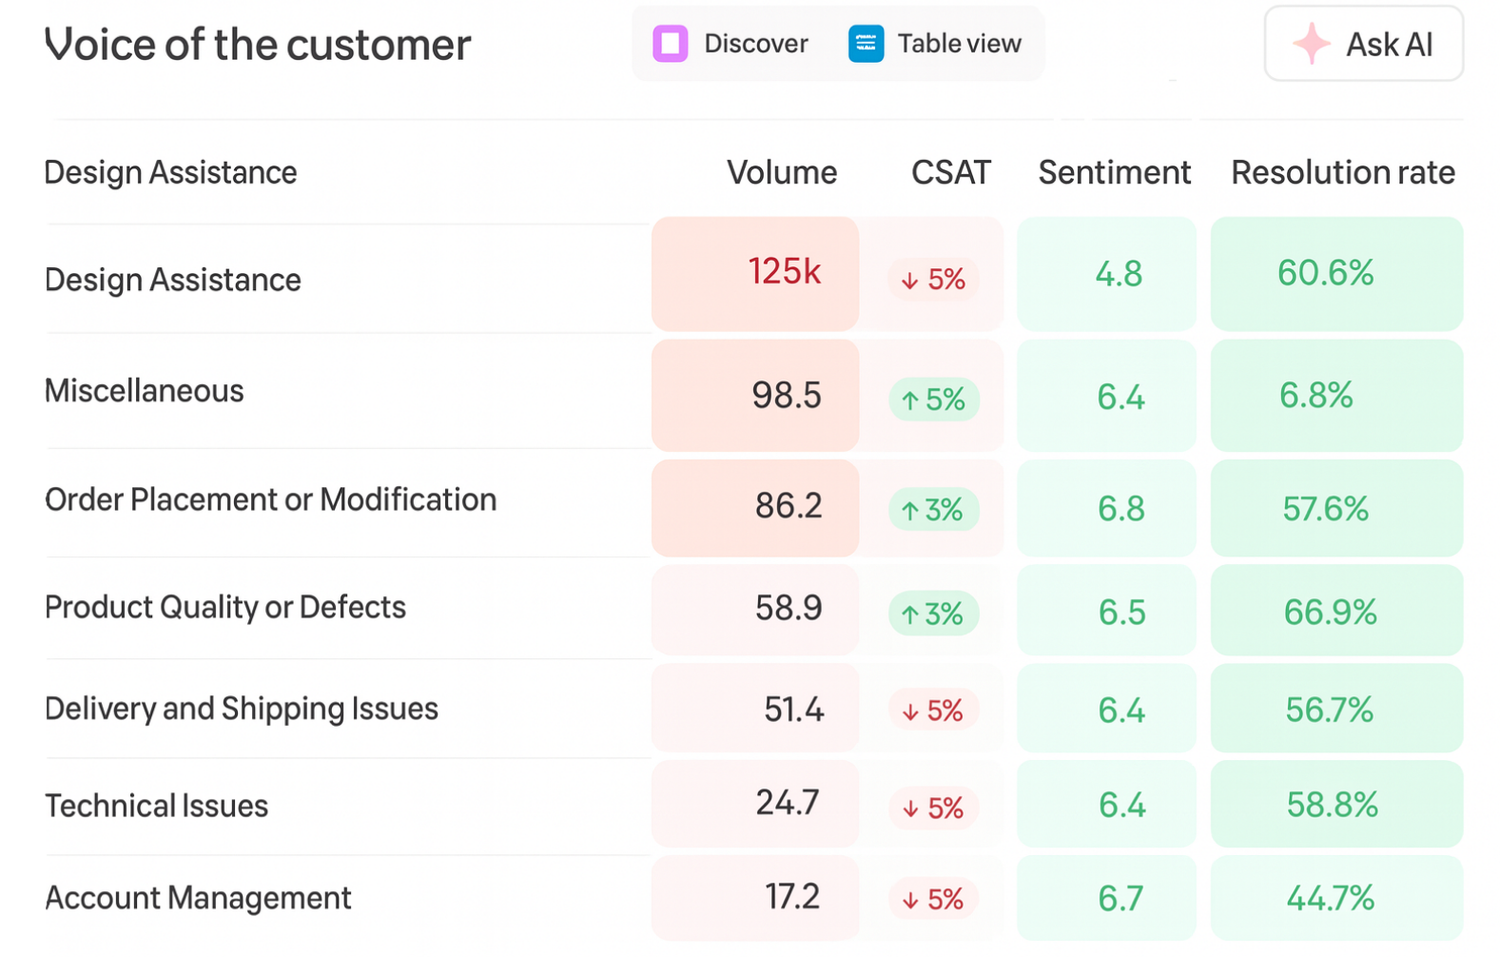Sort by the Volume column header
Image resolution: width=1500 pixels, height=957 pixels.
coord(781,172)
